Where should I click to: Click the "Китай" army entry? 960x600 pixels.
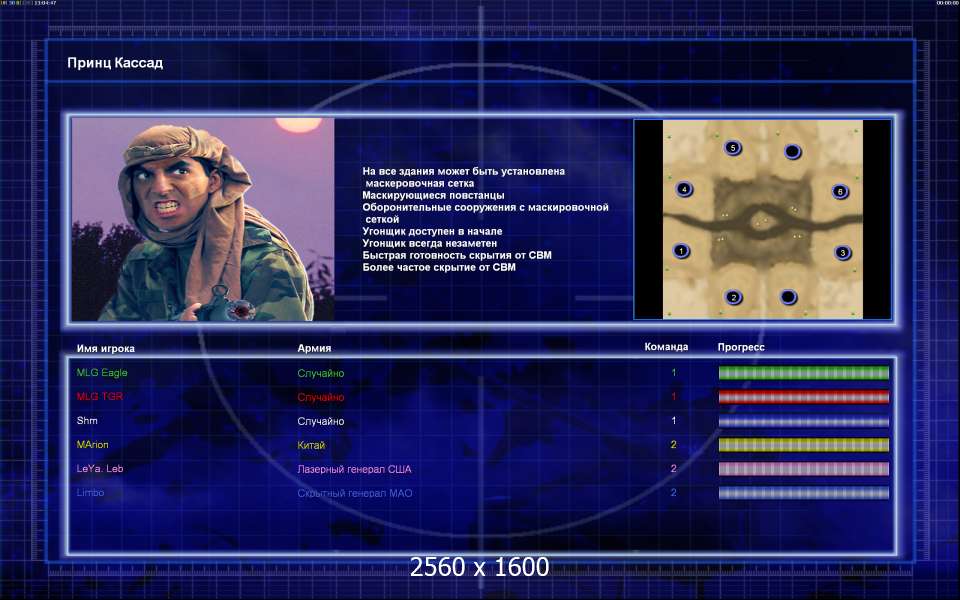point(311,445)
